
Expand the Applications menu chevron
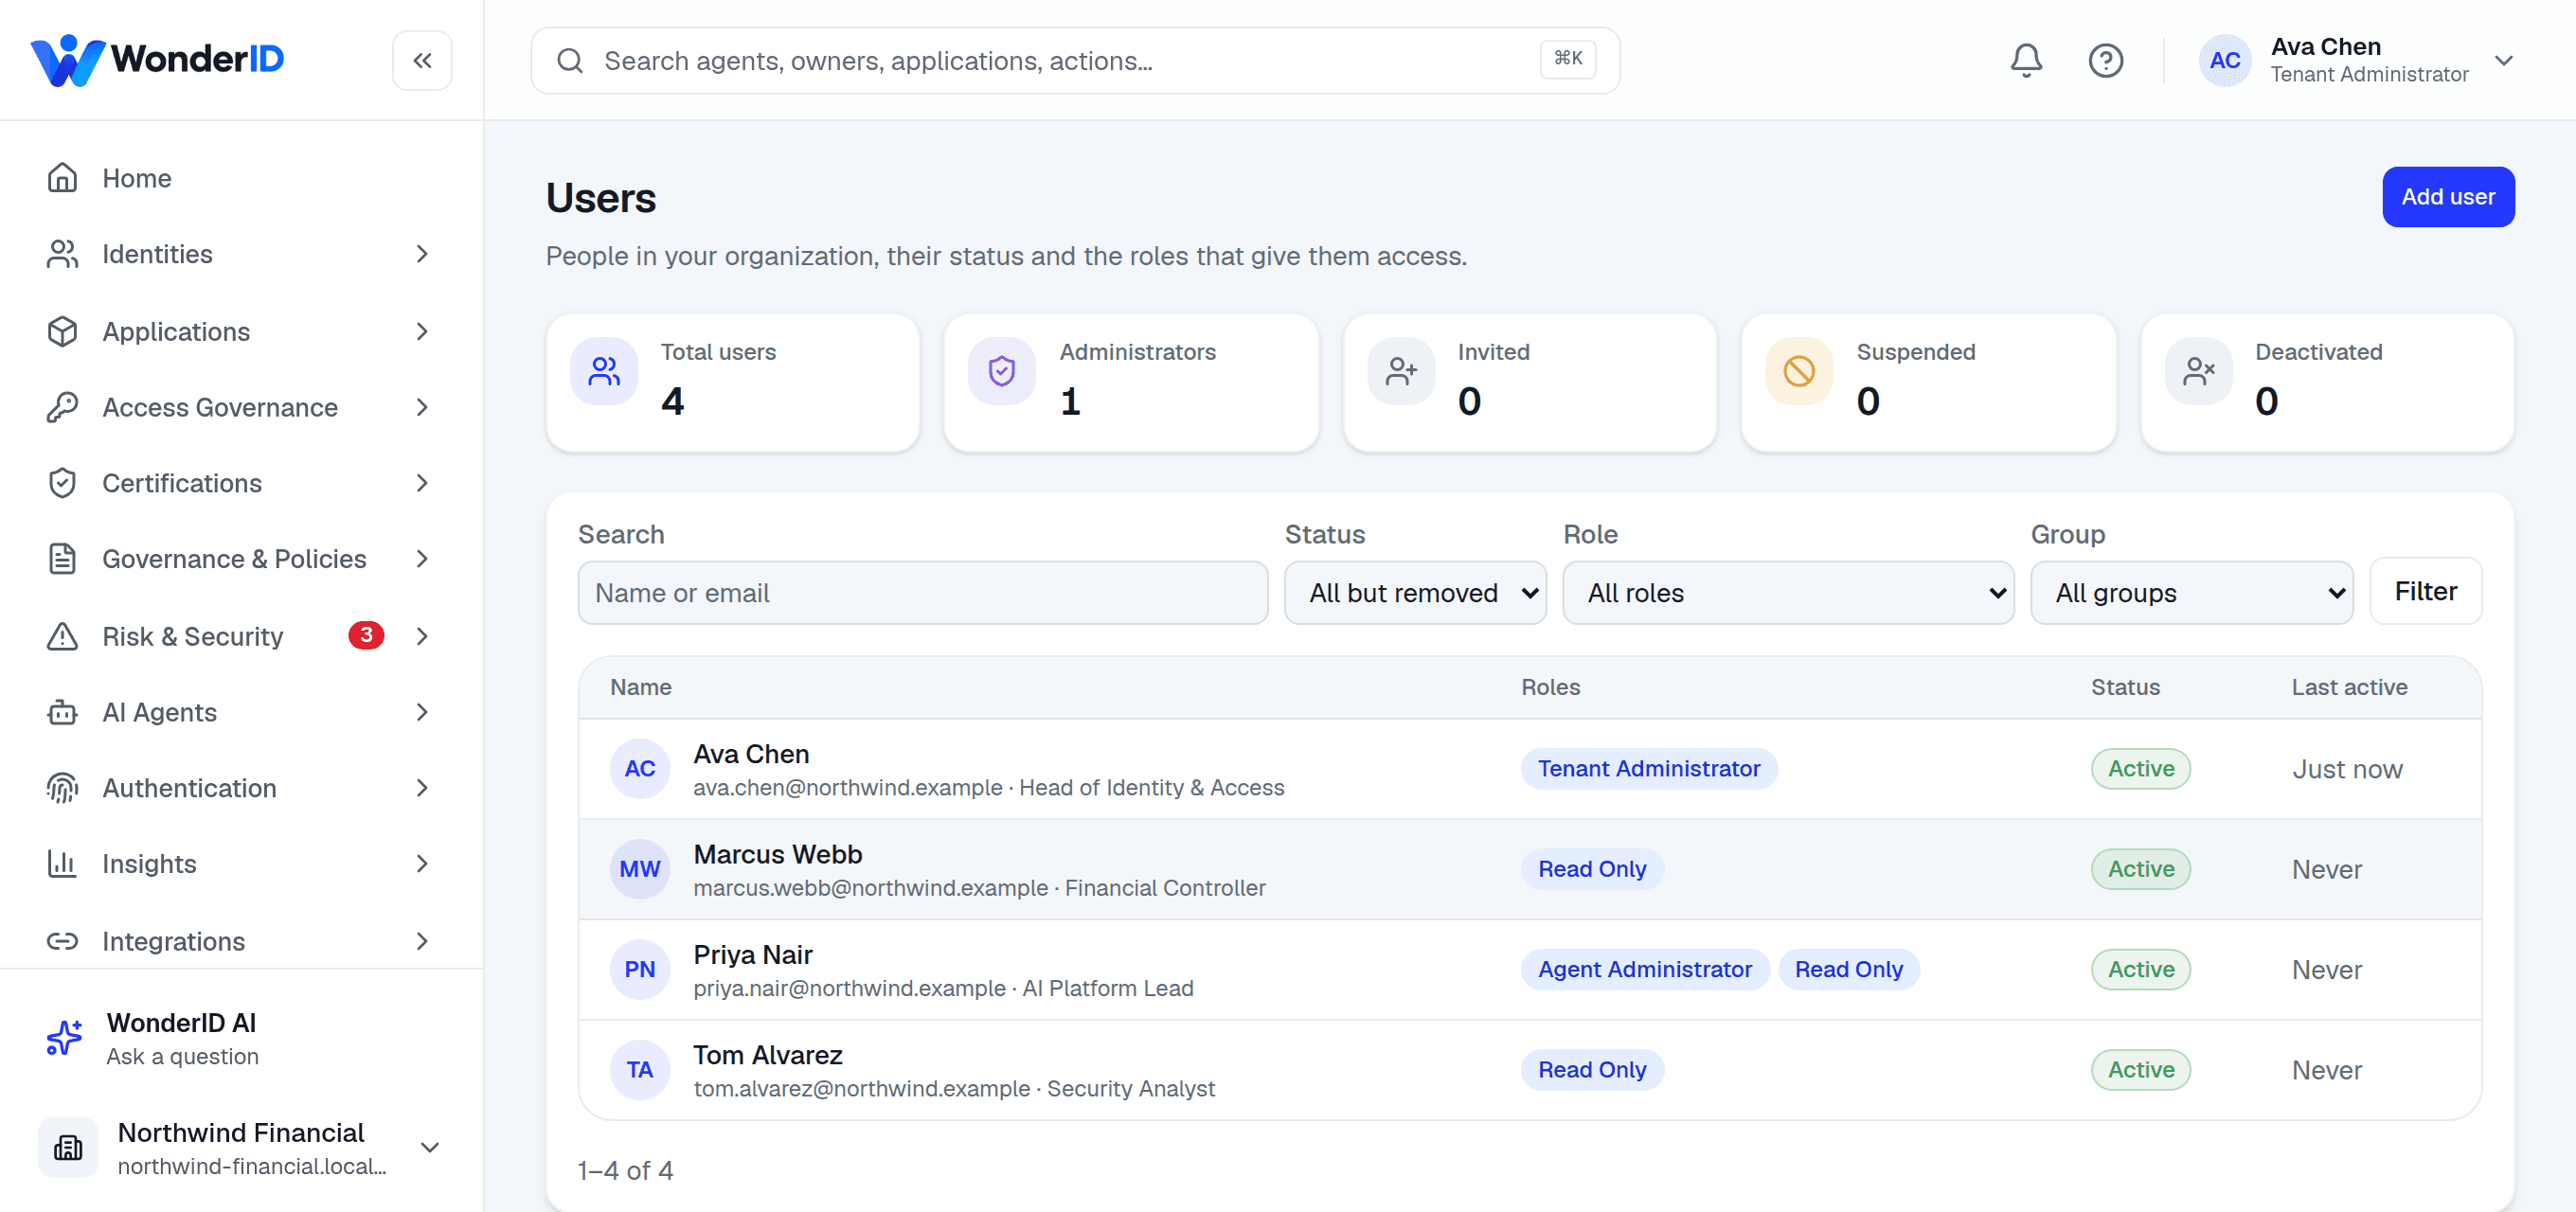point(422,331)
